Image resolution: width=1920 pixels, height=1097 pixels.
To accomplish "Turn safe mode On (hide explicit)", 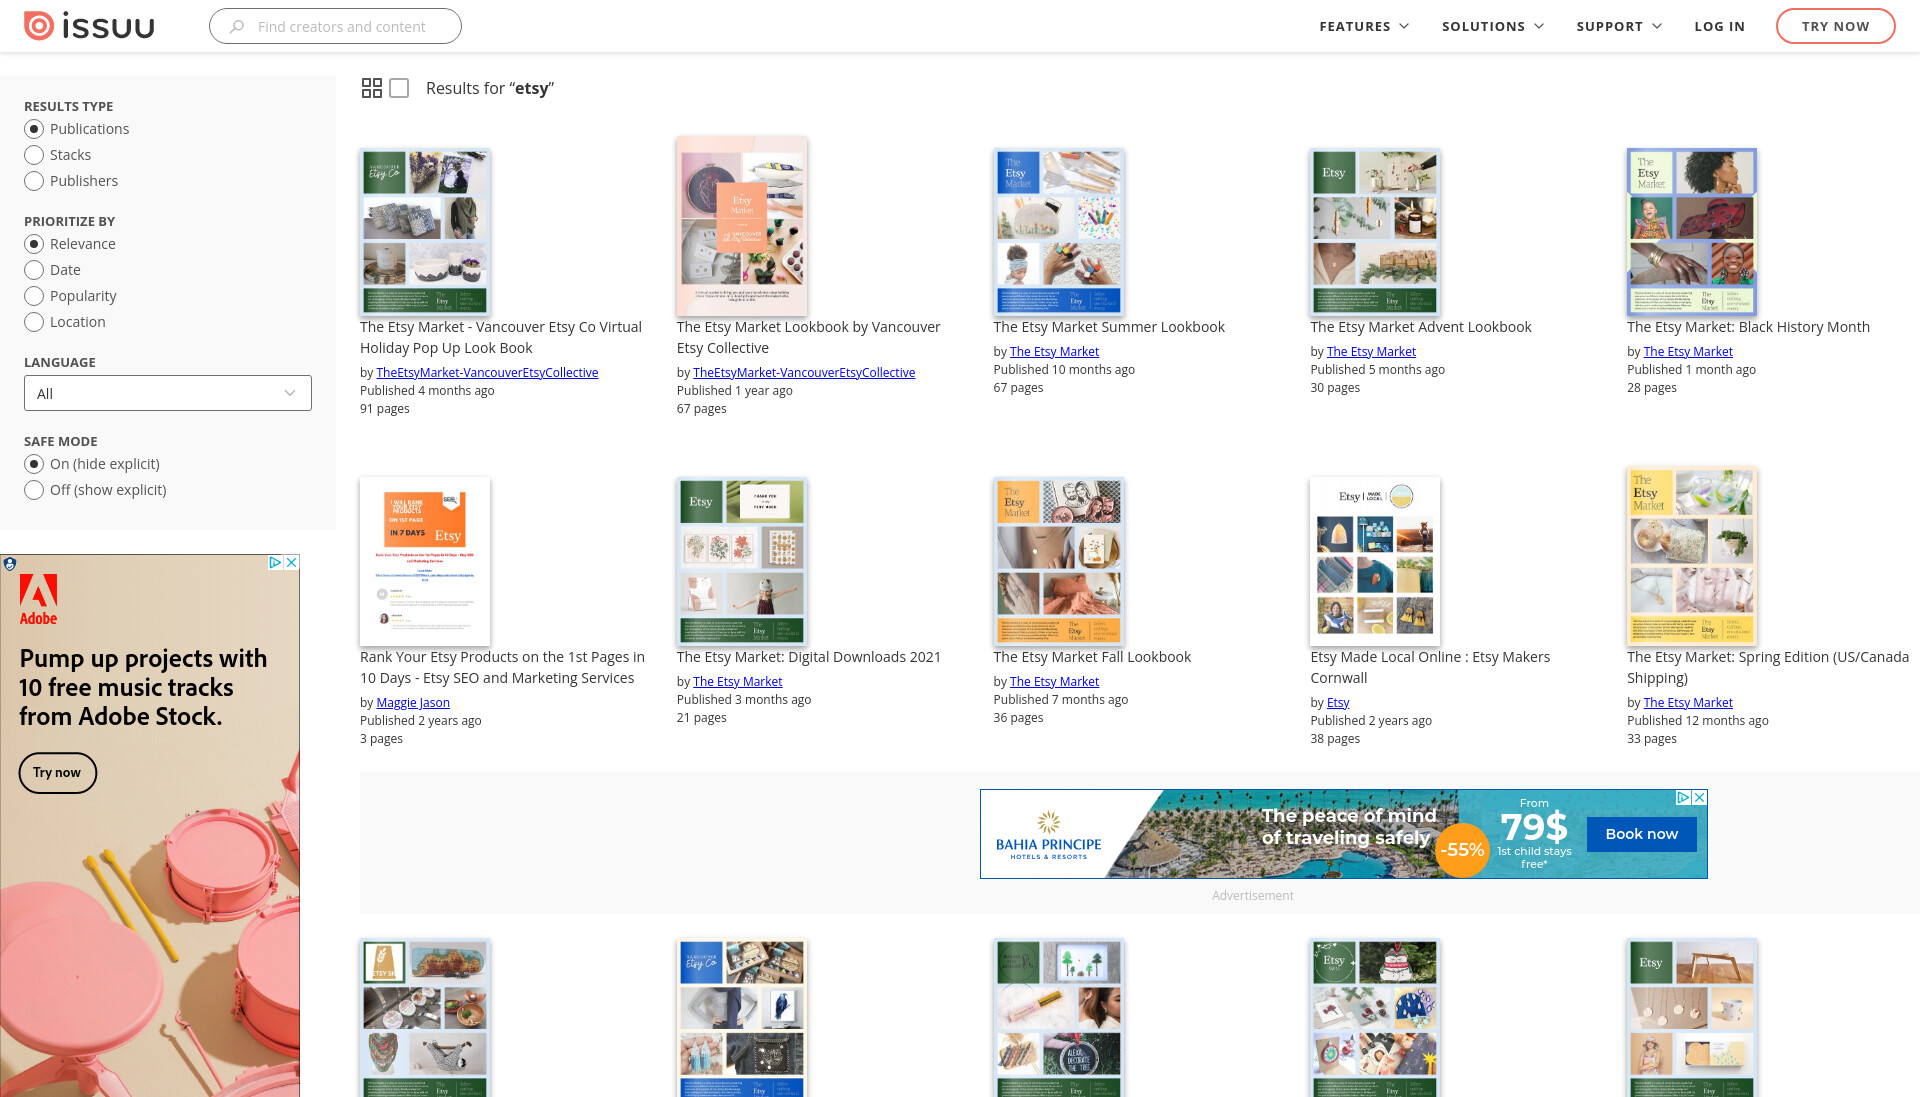I will tap(34, 464).
